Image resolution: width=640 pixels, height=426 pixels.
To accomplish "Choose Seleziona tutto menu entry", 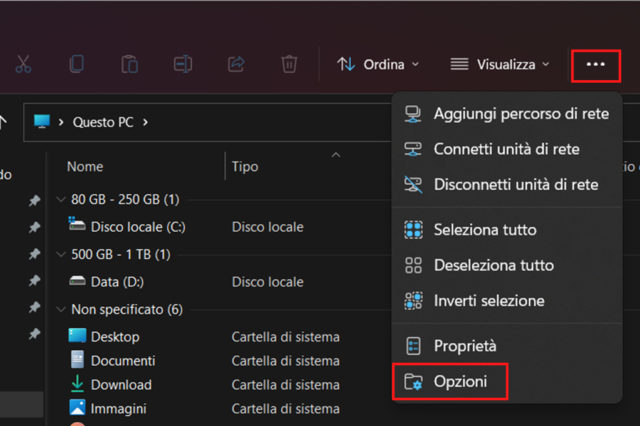I will point(484,230).
